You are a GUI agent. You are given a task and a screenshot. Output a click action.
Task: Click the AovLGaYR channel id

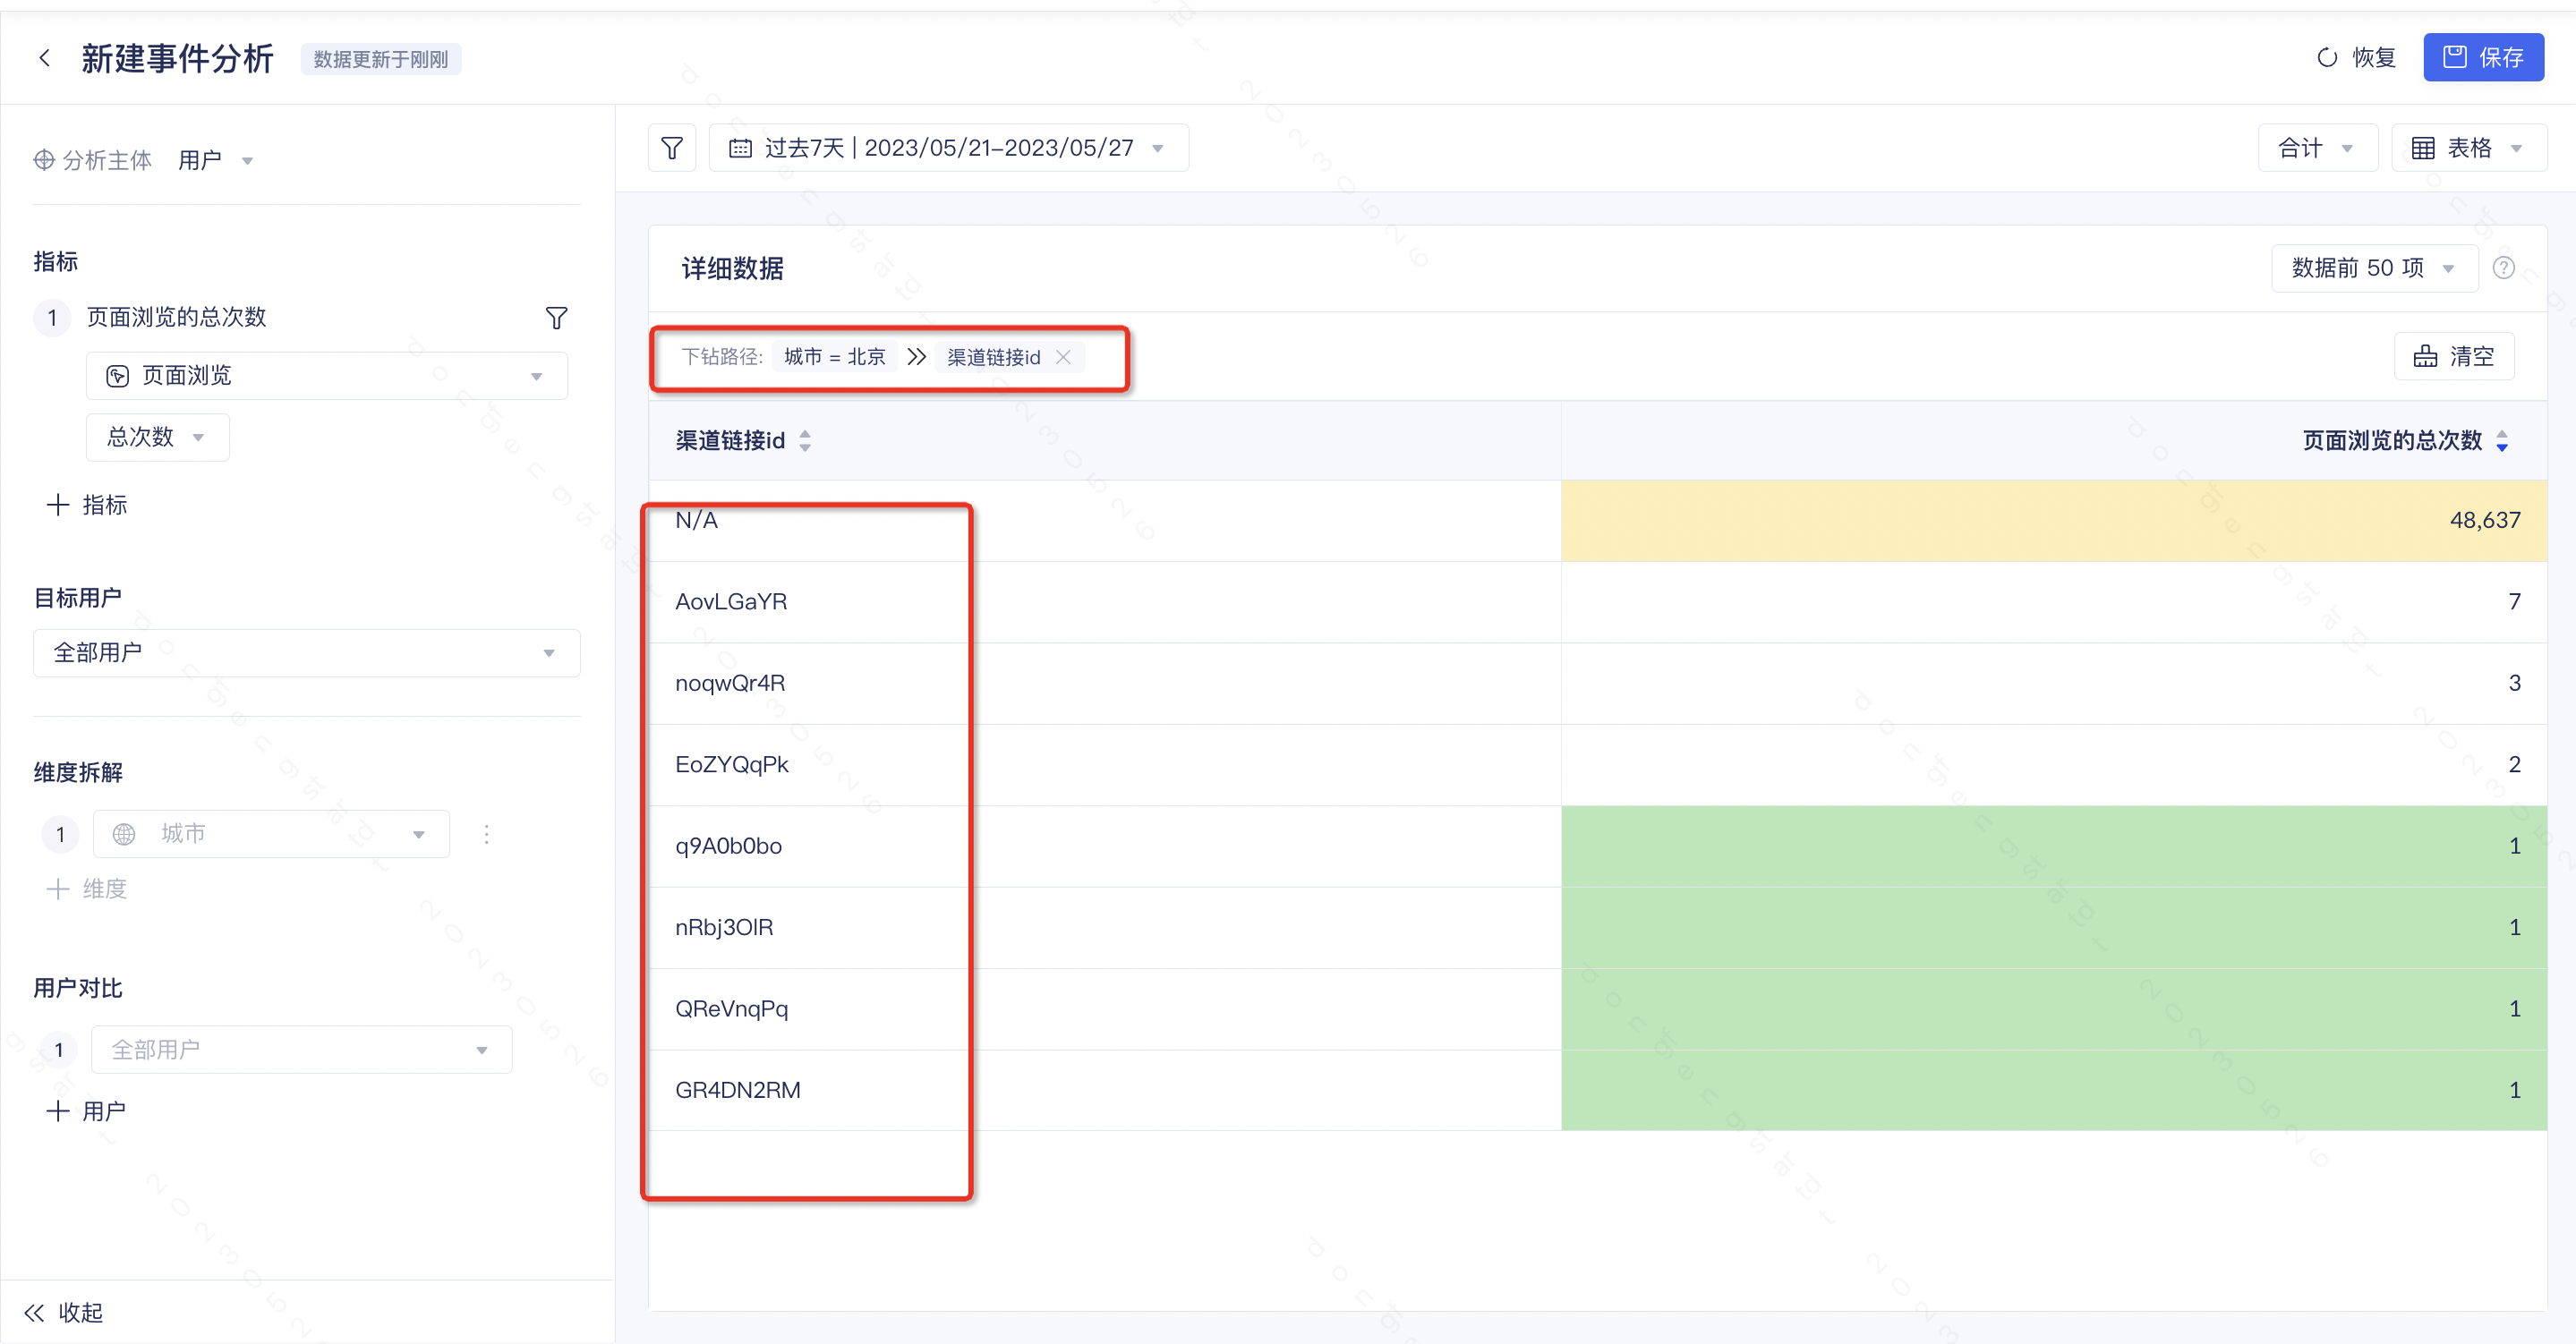731,602
